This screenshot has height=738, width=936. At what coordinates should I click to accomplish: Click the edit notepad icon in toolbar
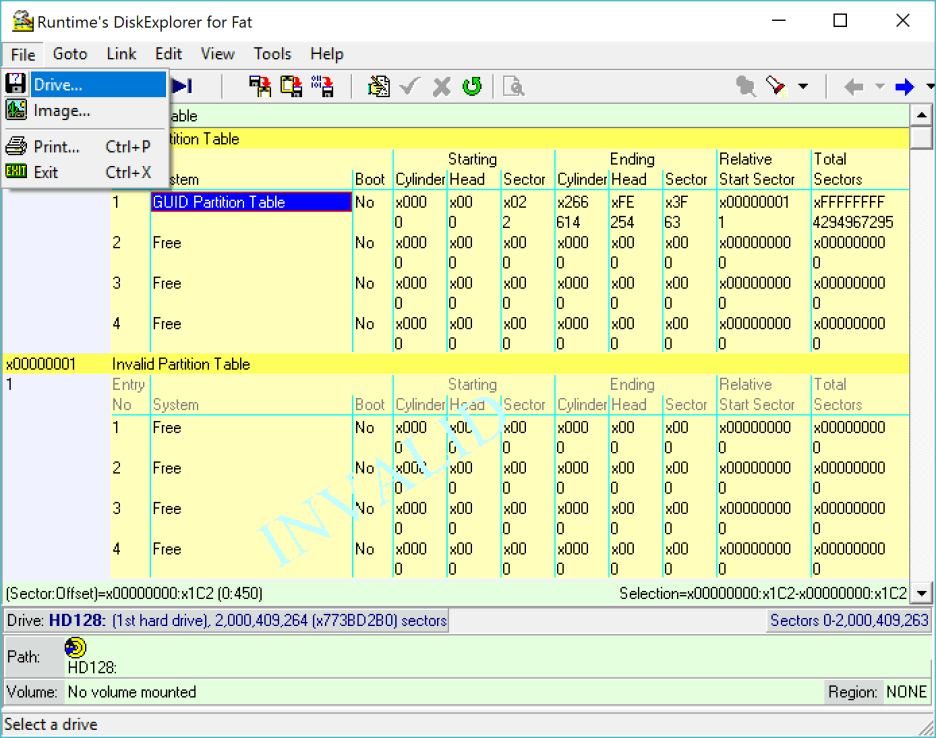[x=378, y=87]
